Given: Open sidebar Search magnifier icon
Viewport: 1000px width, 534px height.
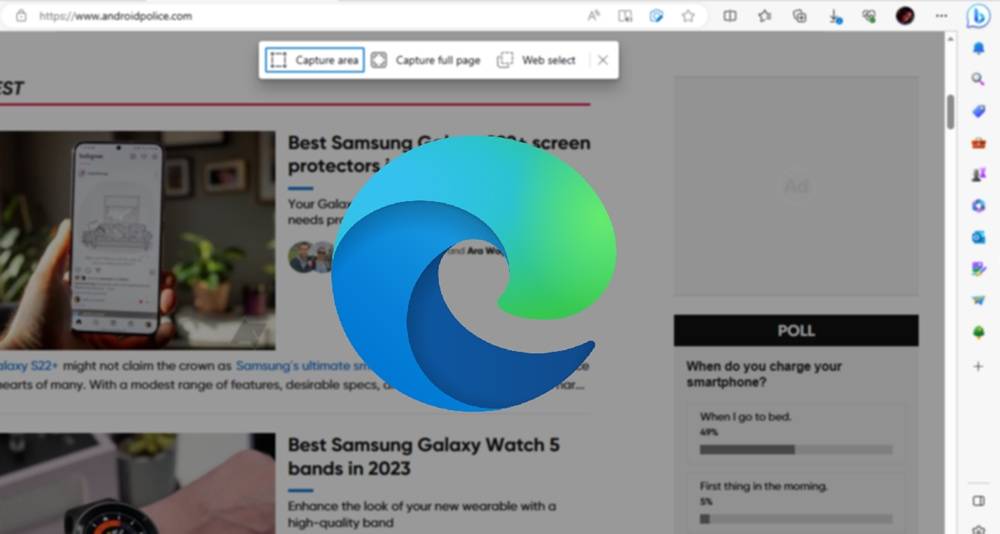Looking at the screenshot, I should click(978, 79).
